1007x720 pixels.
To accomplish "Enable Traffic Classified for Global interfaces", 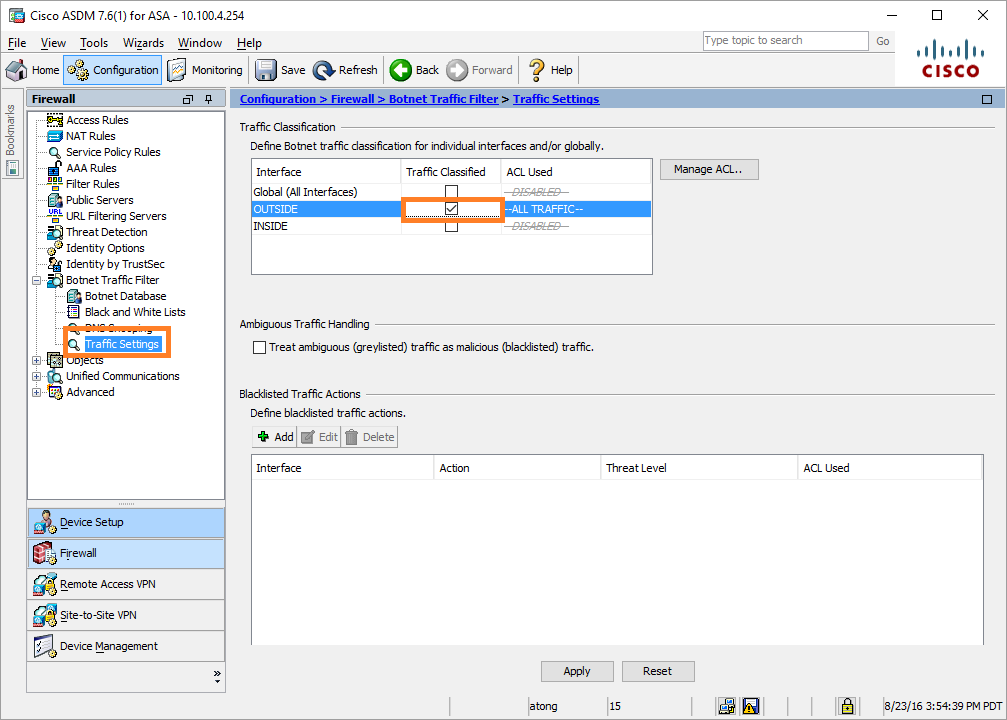I will tap(452, 192).
